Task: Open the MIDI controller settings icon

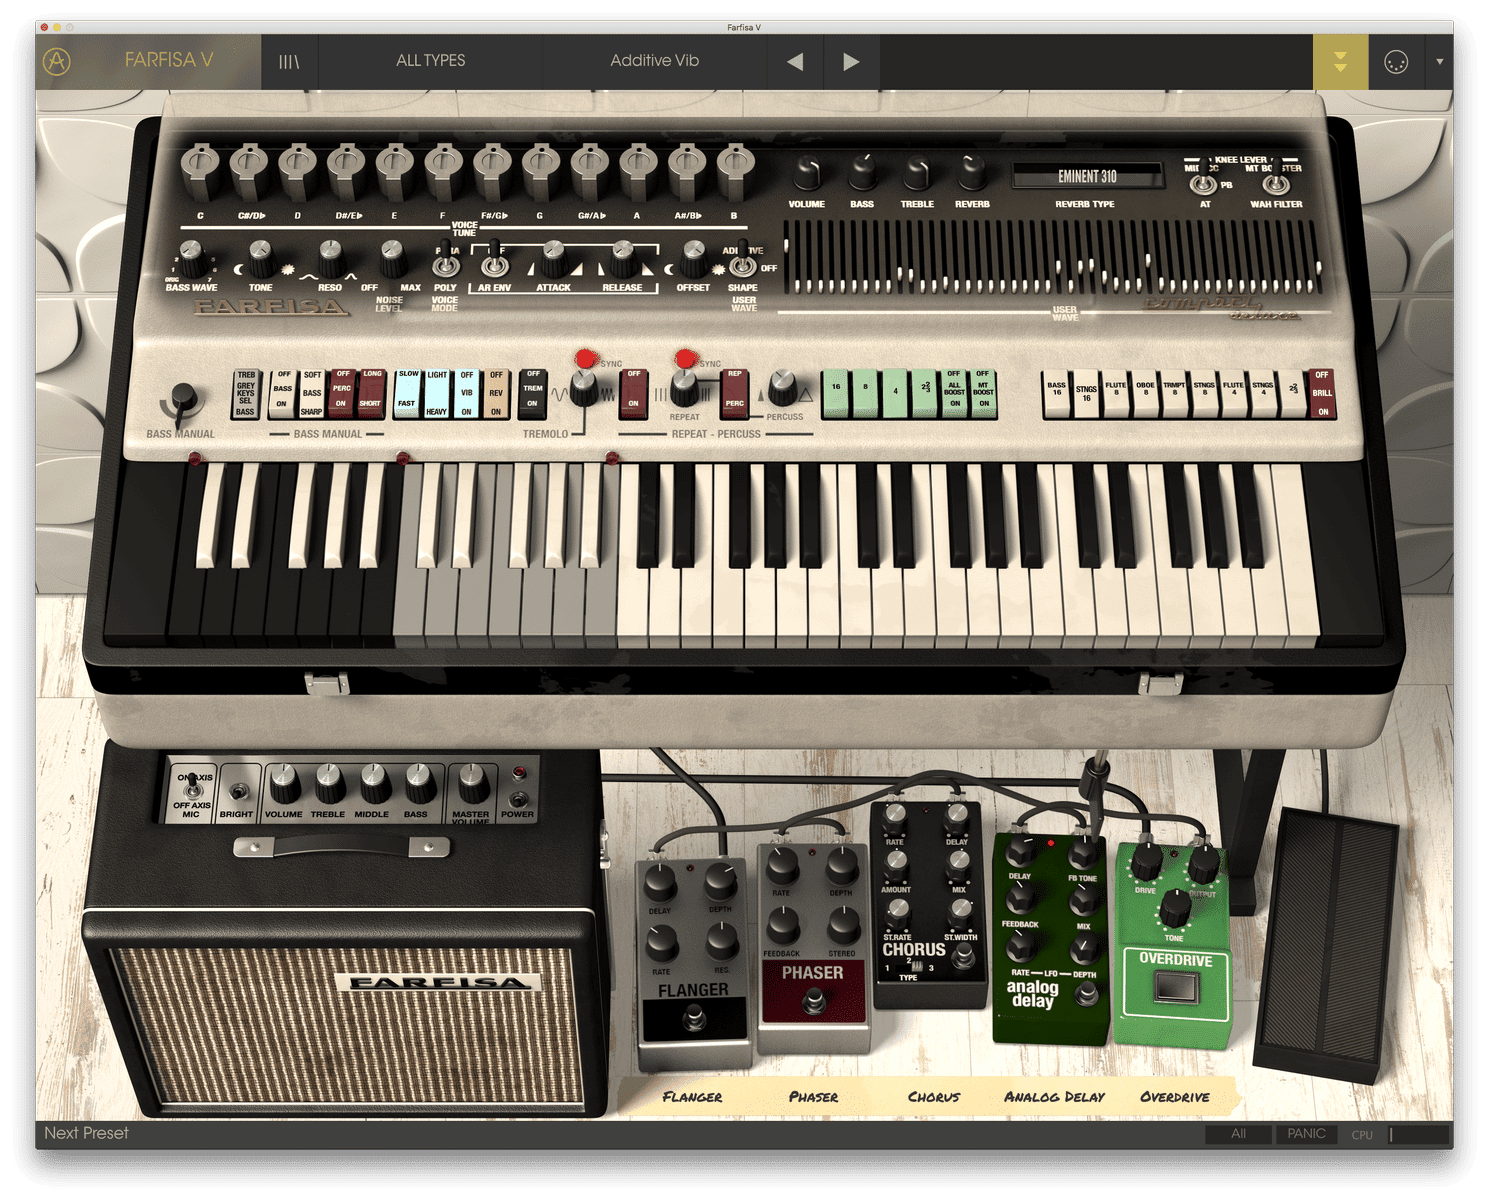Action: [1396, 62]
